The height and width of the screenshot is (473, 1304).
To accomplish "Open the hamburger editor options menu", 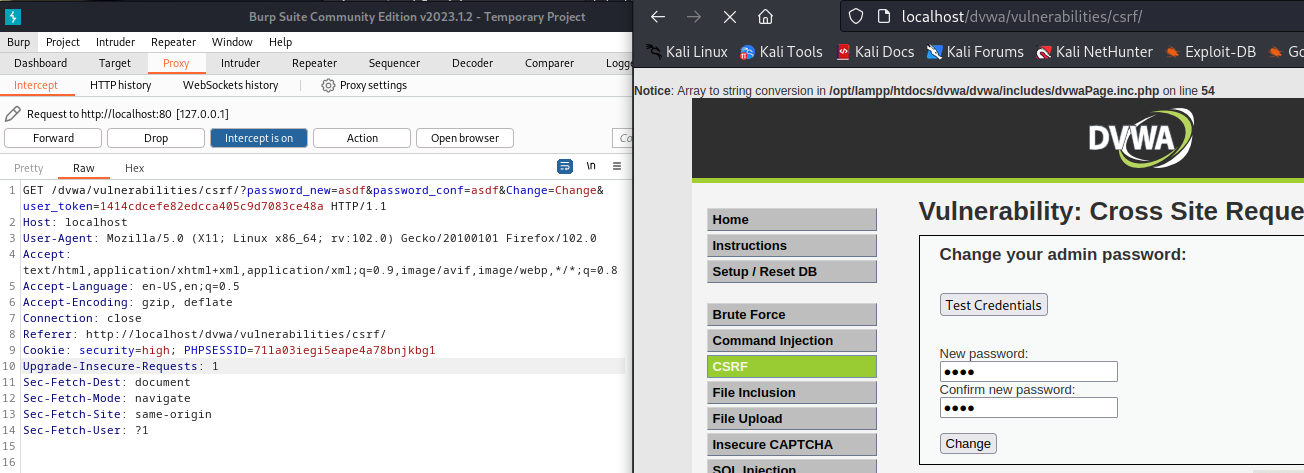I will [x=617, y=166].
